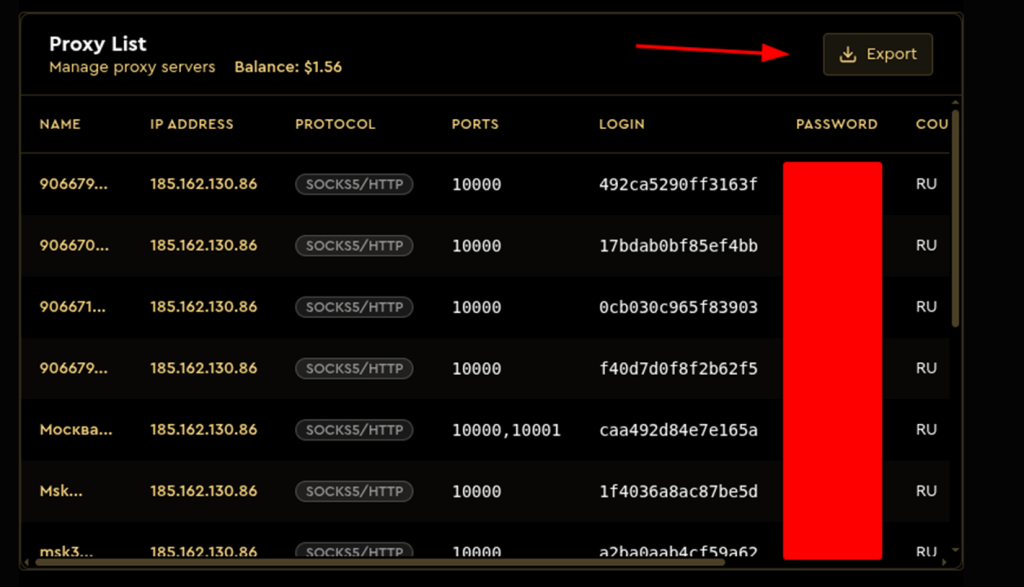Select the ports cell showing 10000,10001
This screenshot has height=587, width=1024.
506,430
